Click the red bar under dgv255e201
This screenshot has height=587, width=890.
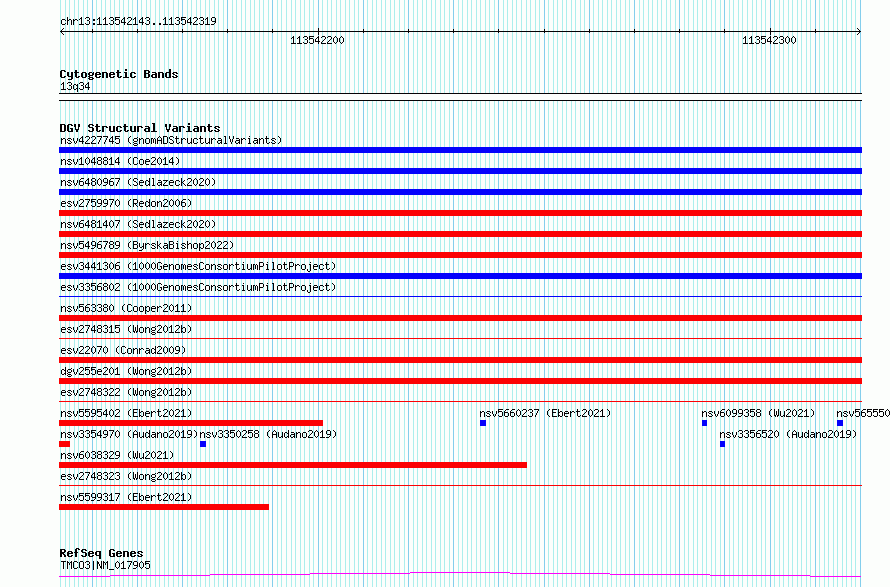coord(460,381)
